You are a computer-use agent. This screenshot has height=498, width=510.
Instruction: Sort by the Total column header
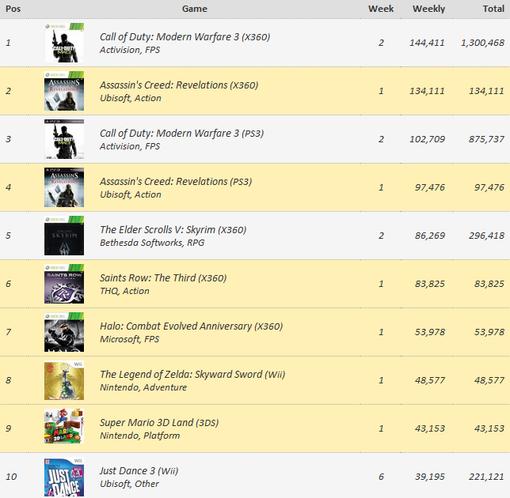tap(494, 9)
